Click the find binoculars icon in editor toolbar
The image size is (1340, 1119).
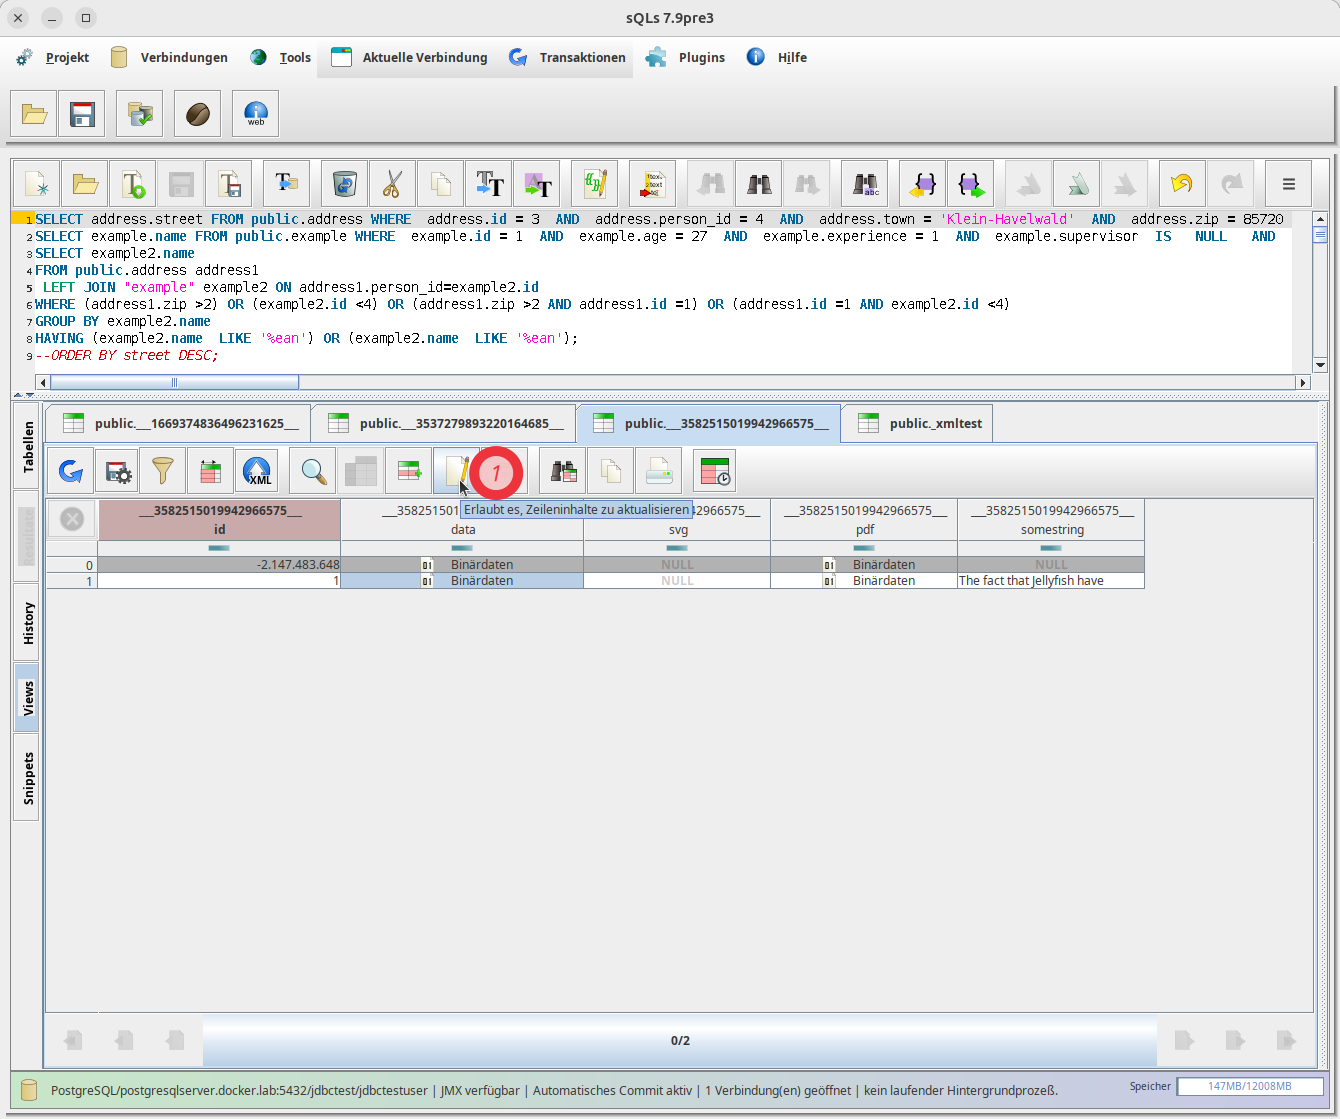point(759,184)
